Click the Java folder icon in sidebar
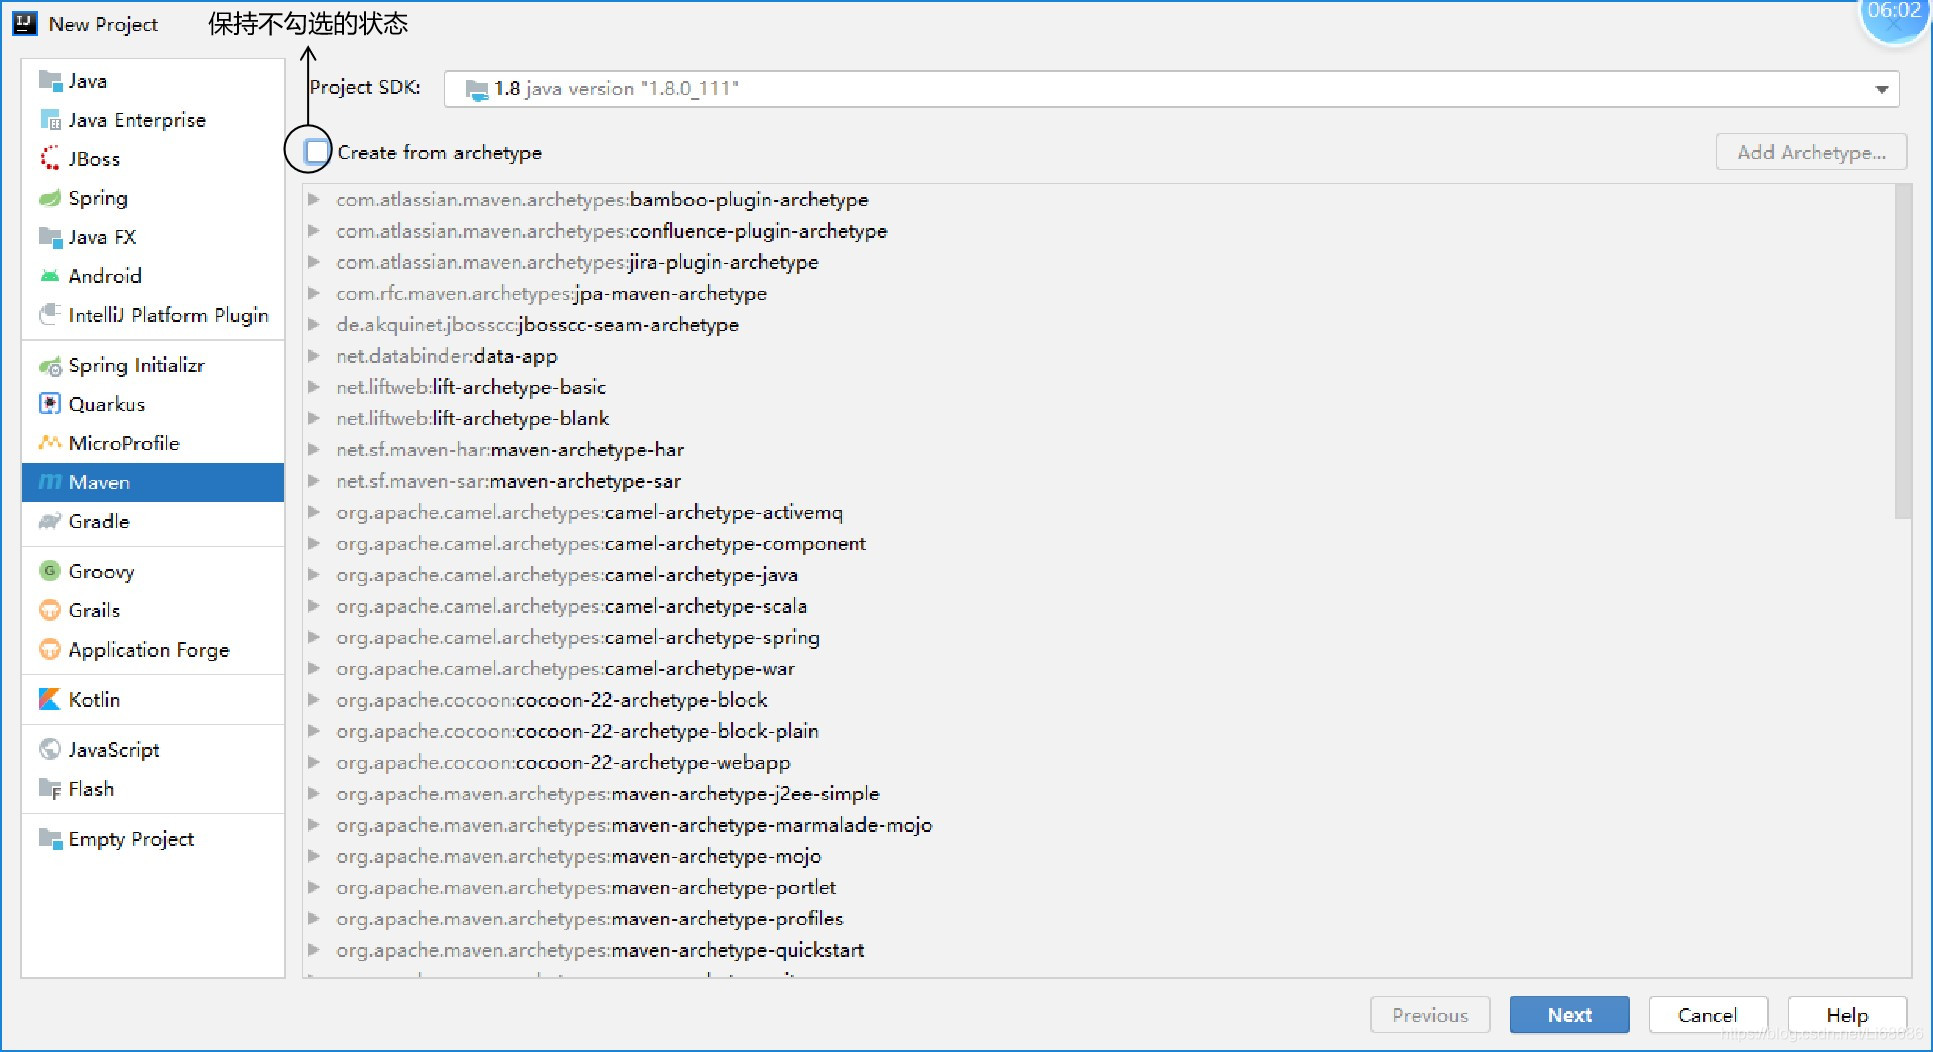 coord(49,81)
